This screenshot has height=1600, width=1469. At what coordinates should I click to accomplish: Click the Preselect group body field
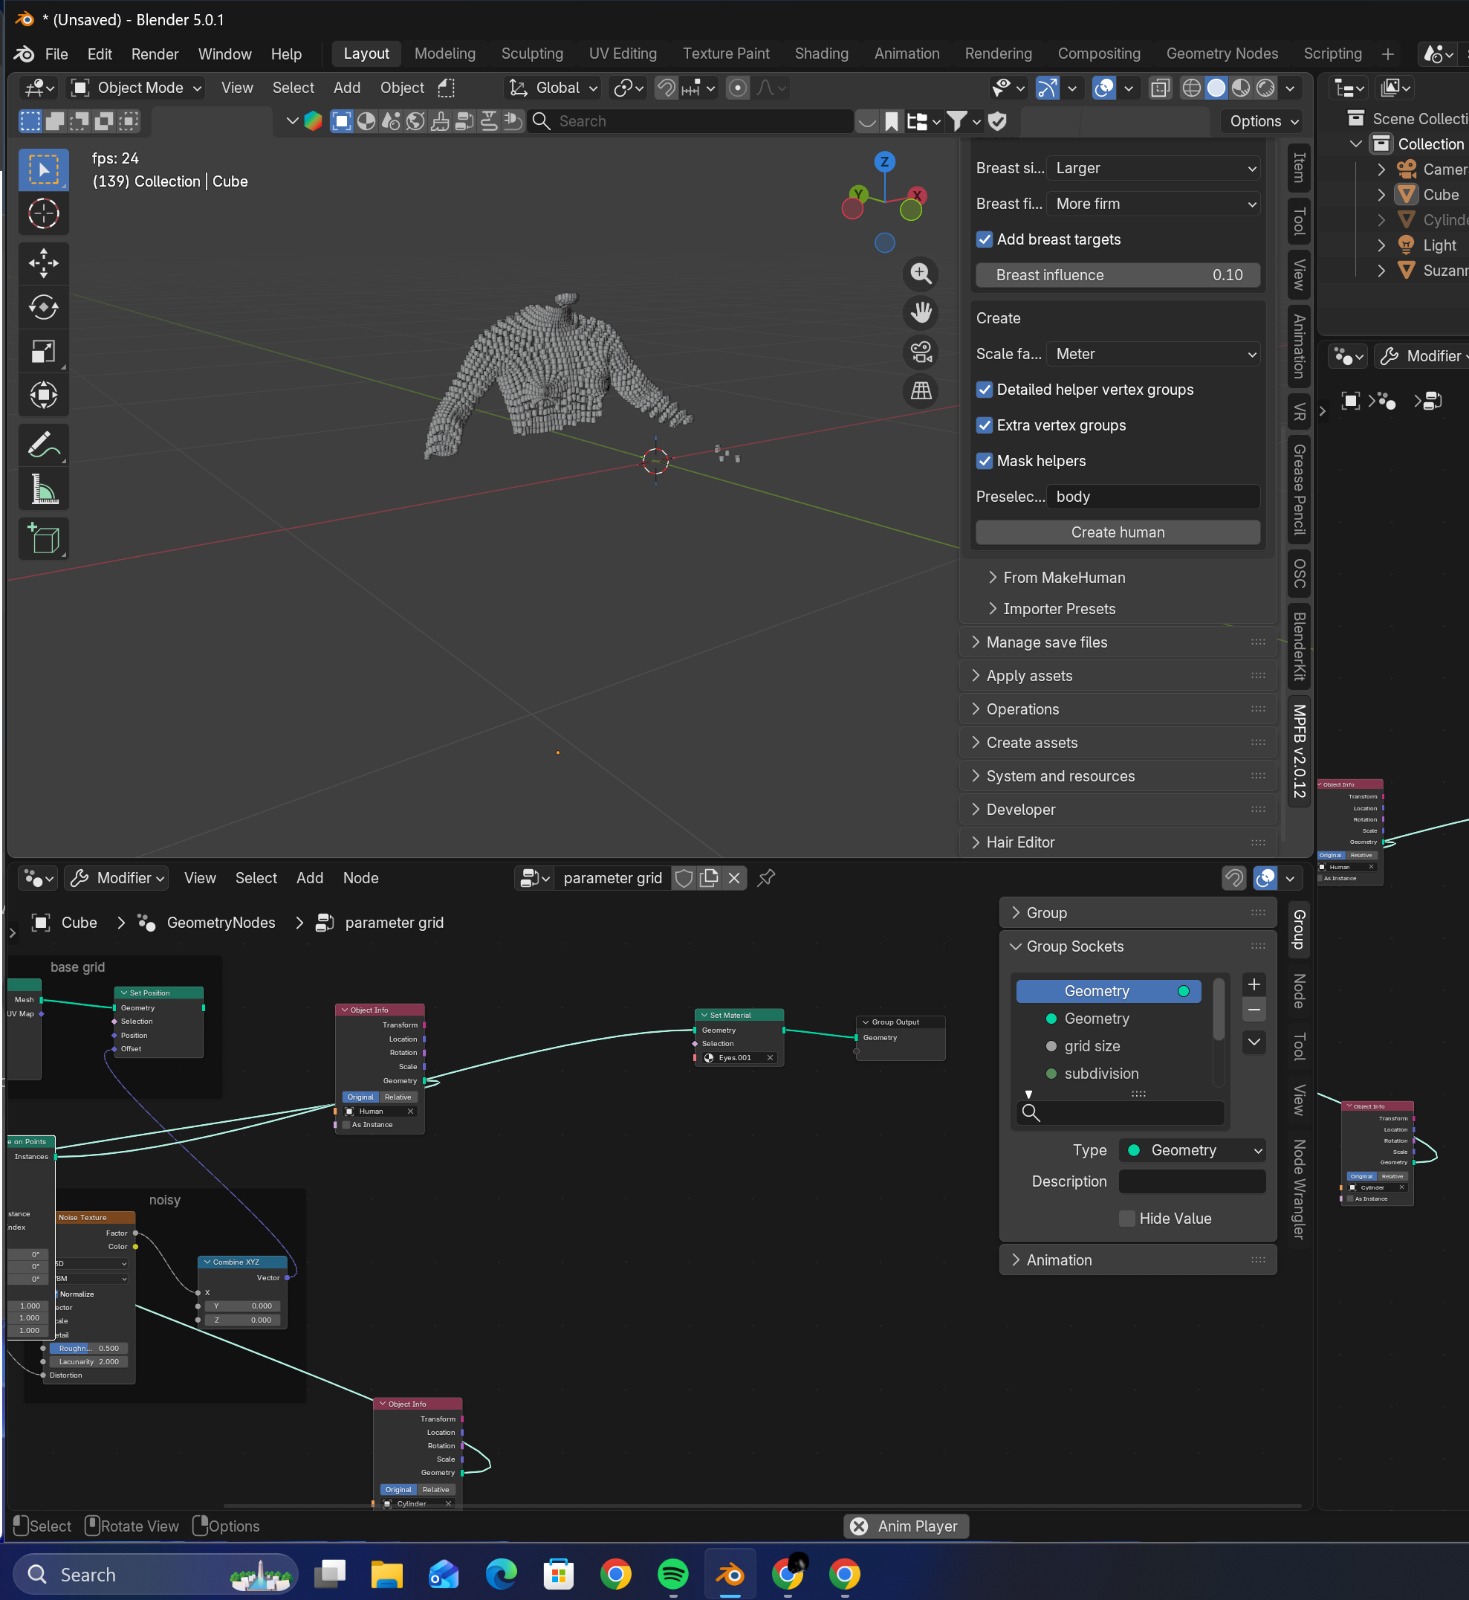tap(1153, 497)
